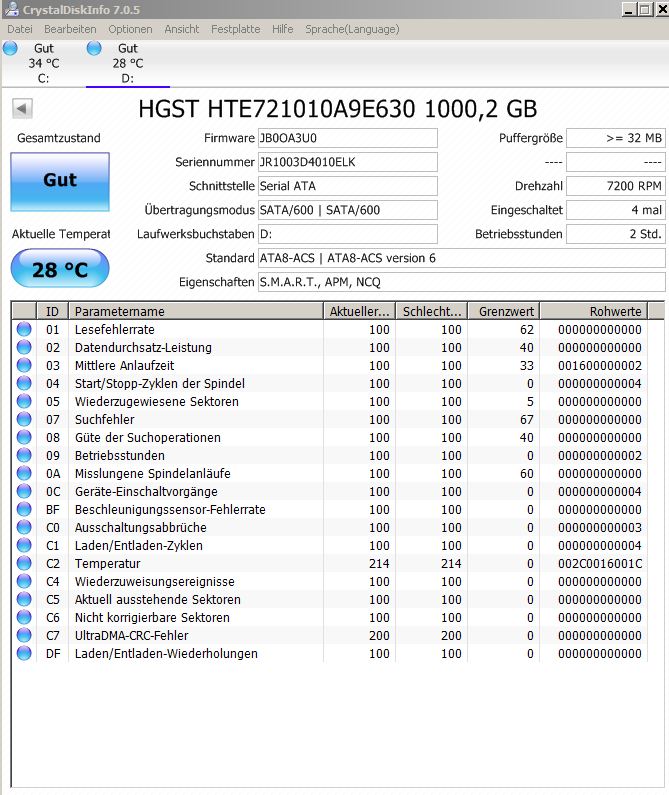Open the Ansicht menu

tap(182, 29)
